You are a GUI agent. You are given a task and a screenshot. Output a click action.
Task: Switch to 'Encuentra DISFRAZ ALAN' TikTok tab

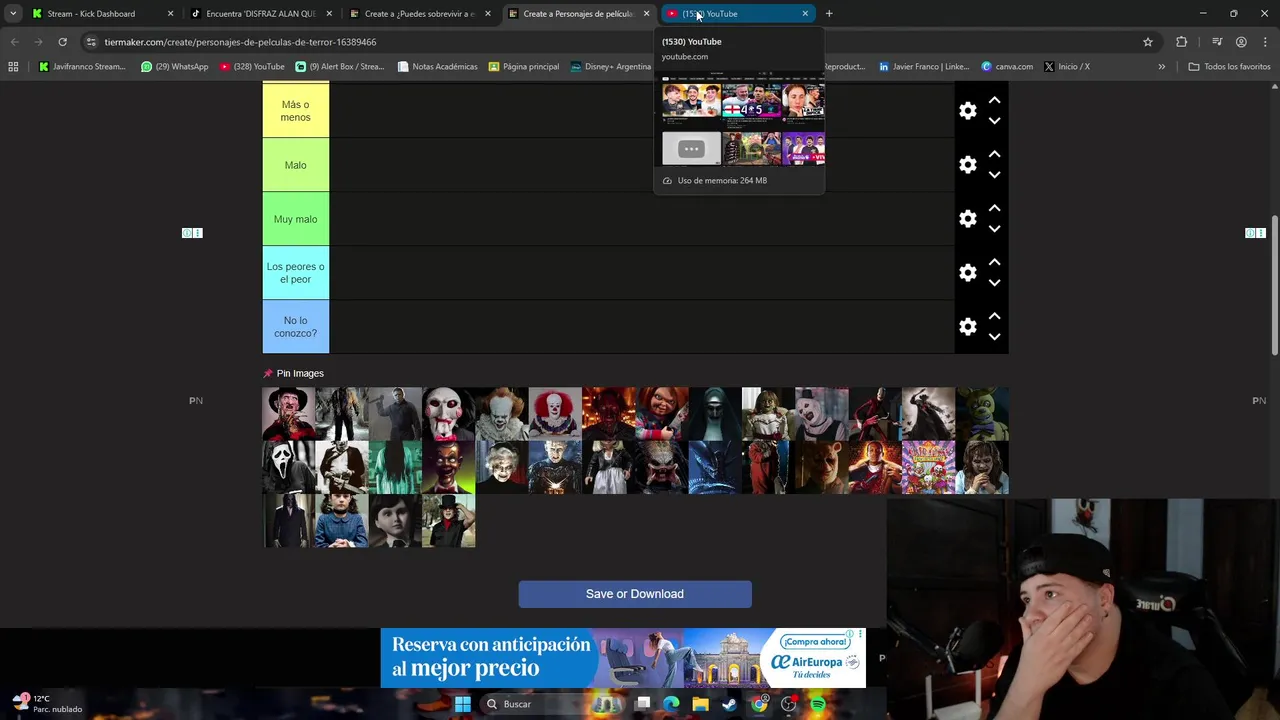(260, 14)
